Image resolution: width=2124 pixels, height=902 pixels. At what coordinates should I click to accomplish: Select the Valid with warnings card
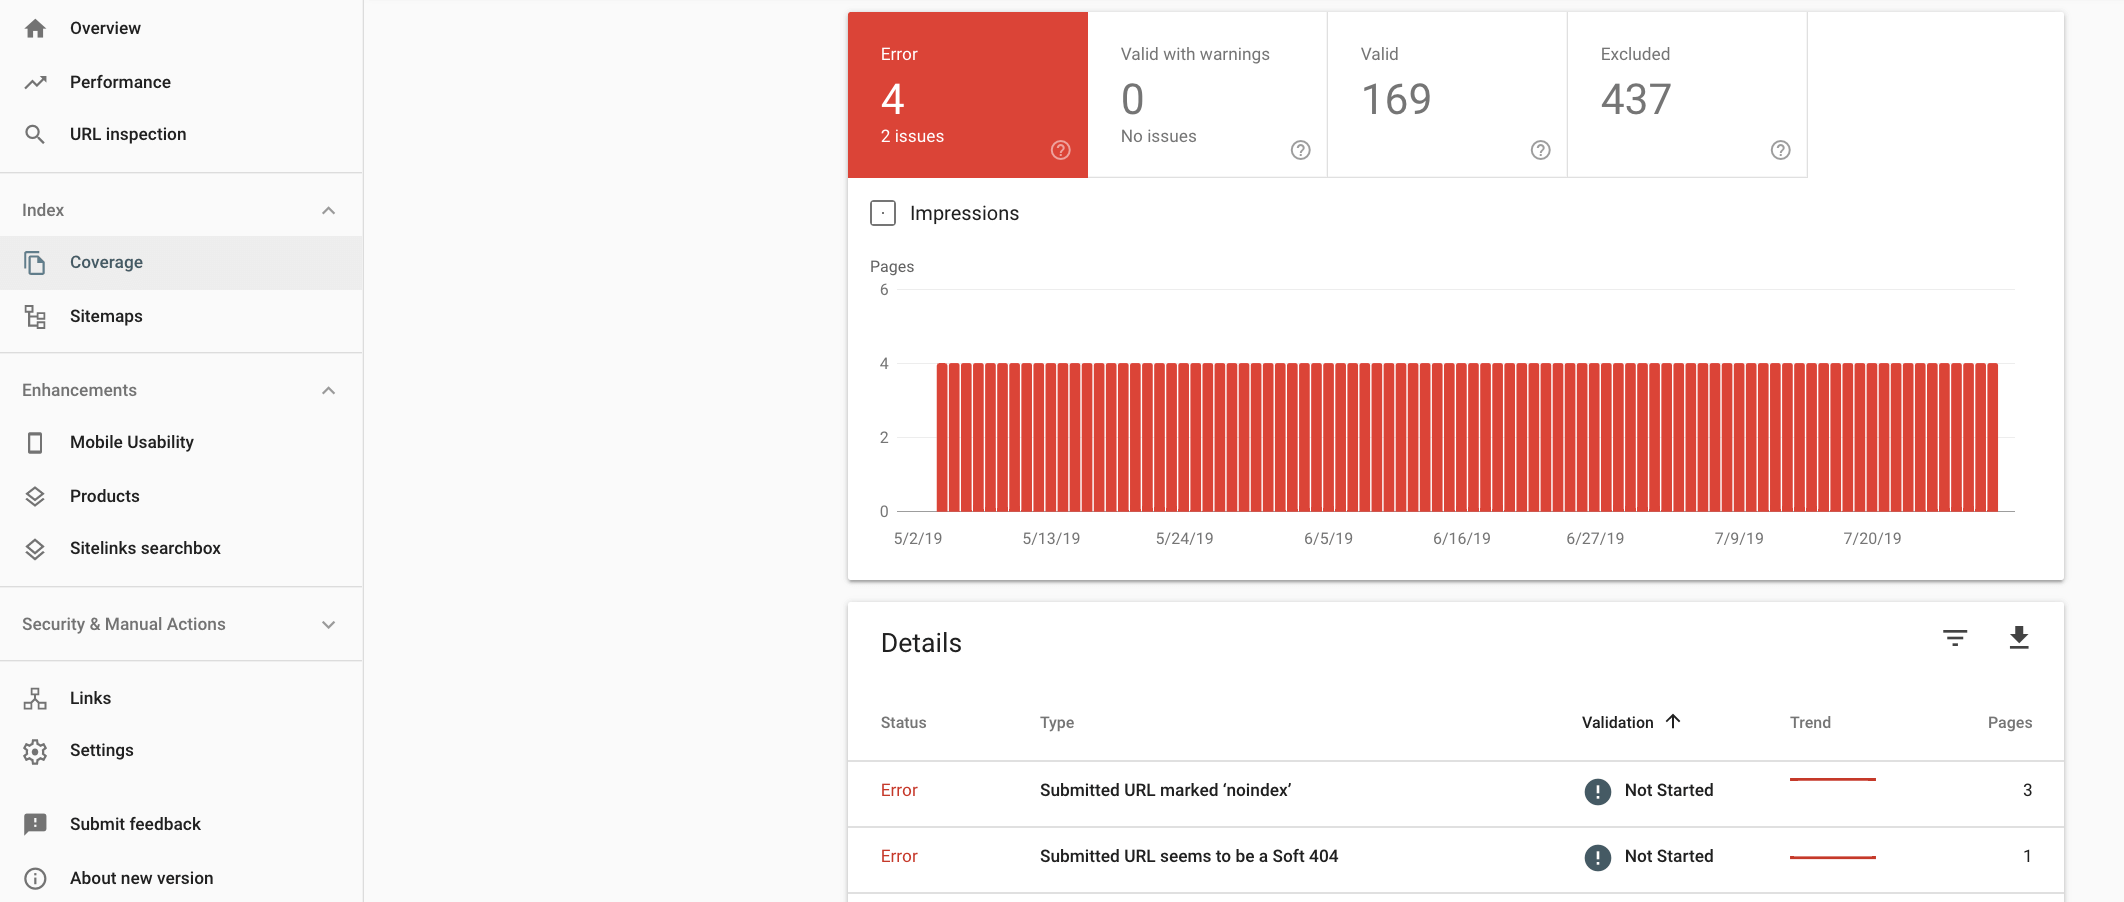[1208, 95]
